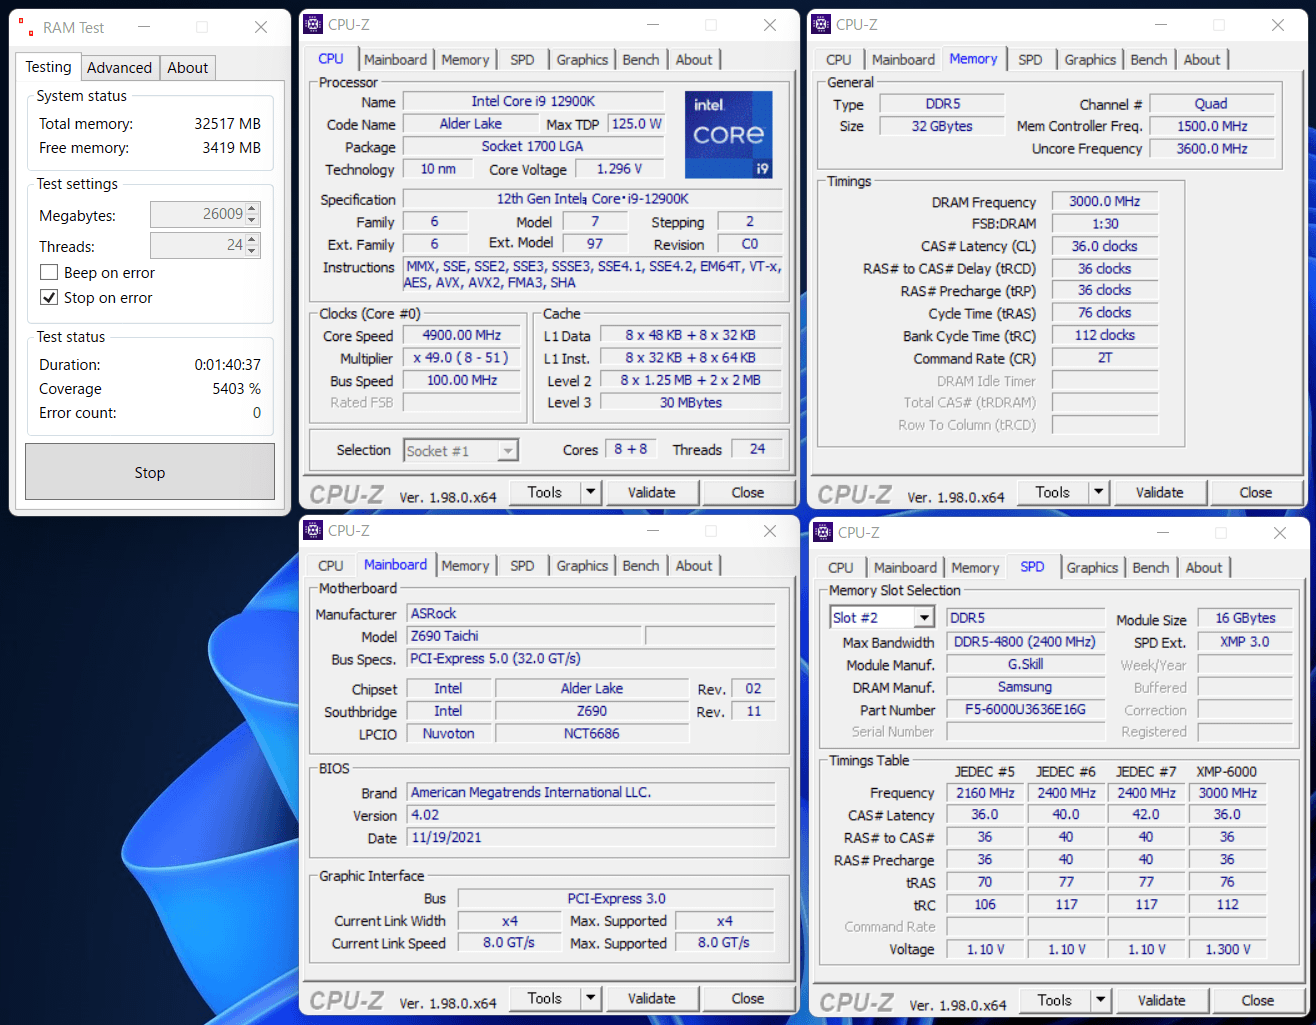This screenshot has height=1025, width=1316.
Task: Click the 'ASRock' manufacturer value
Action: point(591,613)
